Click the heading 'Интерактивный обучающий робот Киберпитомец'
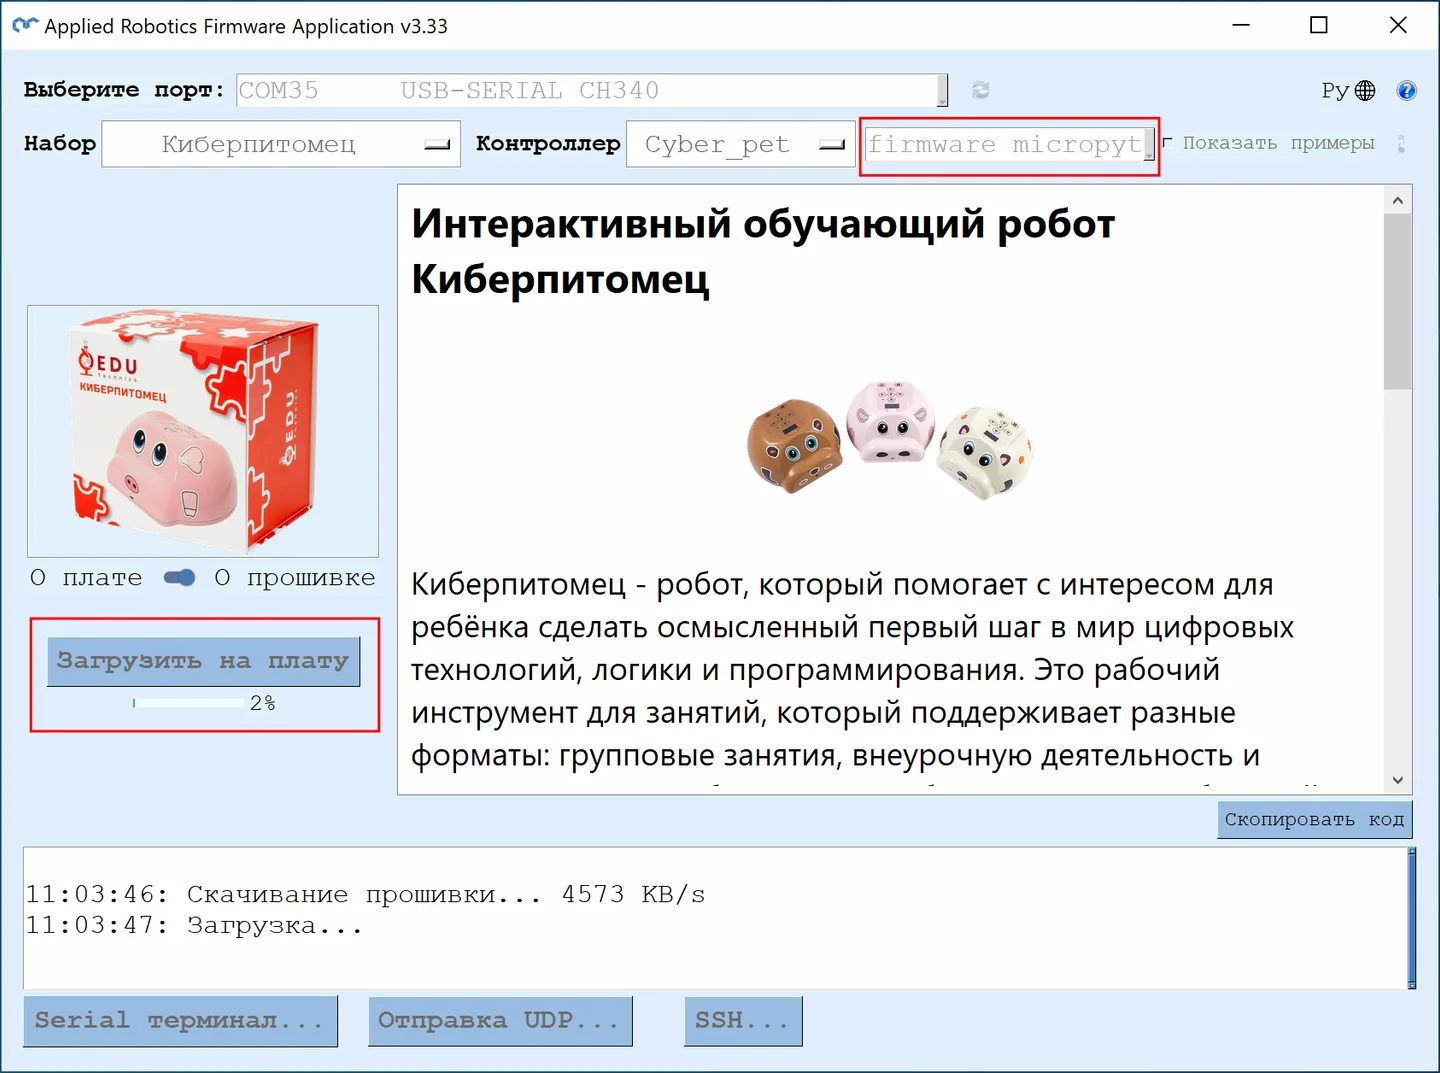This screenshot has width=1440, height=1073. tap(763, 251)
